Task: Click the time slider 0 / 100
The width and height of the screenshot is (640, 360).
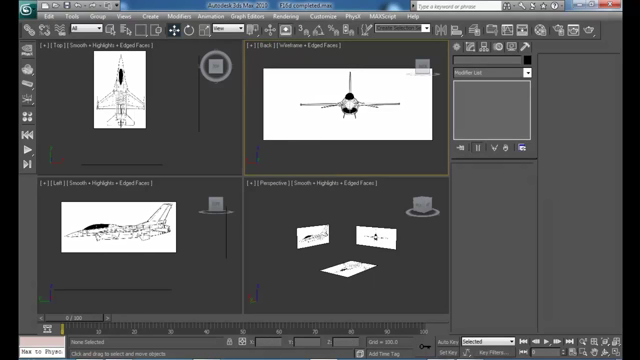Action: (74, 318)
